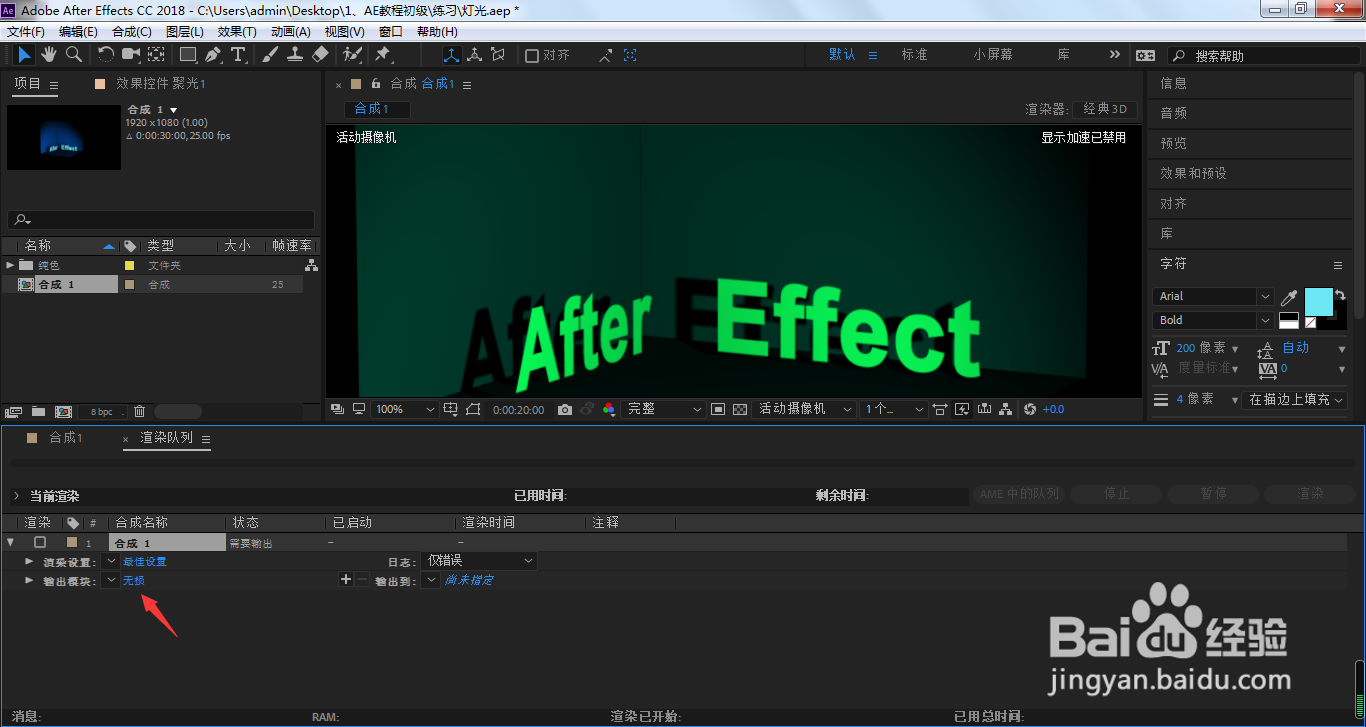
Task: Select the Rectangle shape tool
Action: [188, 54]
